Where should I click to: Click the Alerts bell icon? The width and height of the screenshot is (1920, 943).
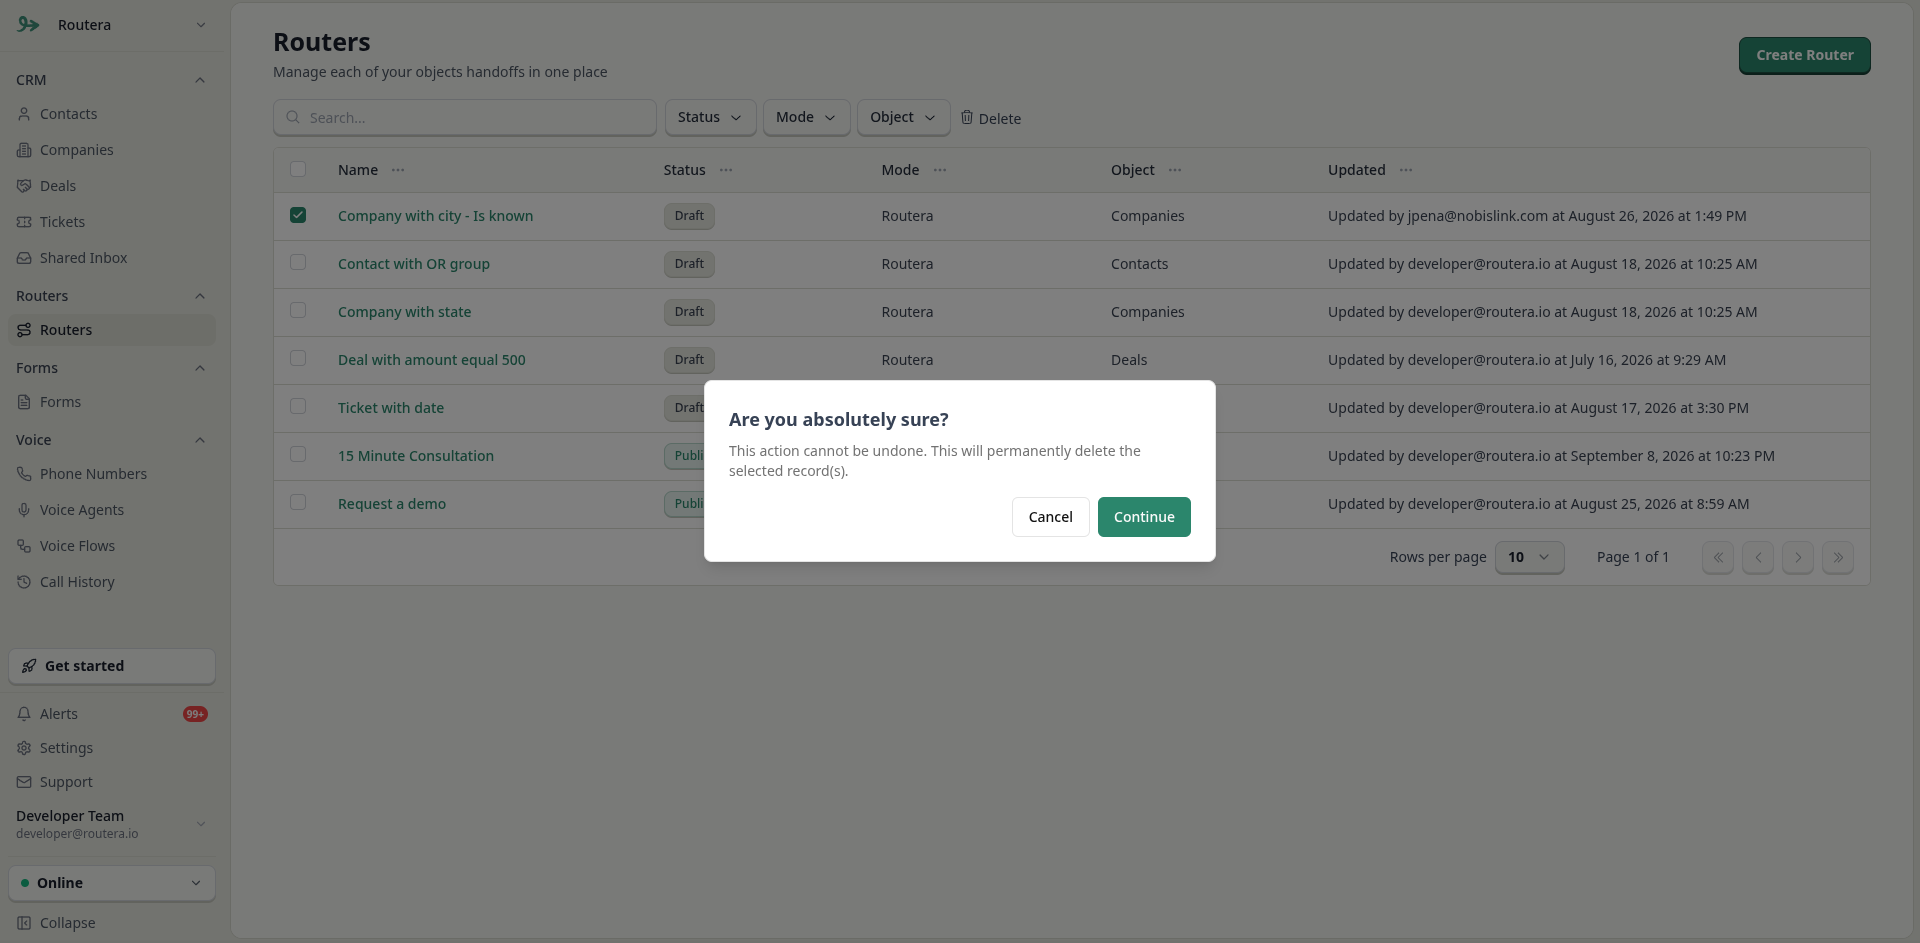point(24,714)
